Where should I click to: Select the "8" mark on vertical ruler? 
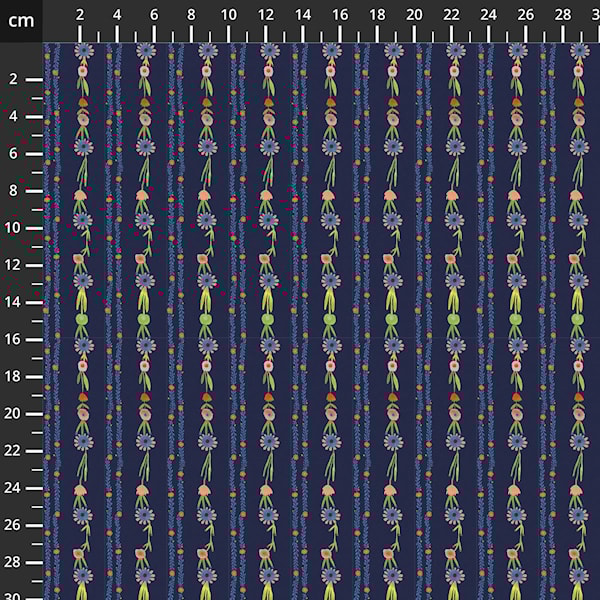[x=13, y=191]
